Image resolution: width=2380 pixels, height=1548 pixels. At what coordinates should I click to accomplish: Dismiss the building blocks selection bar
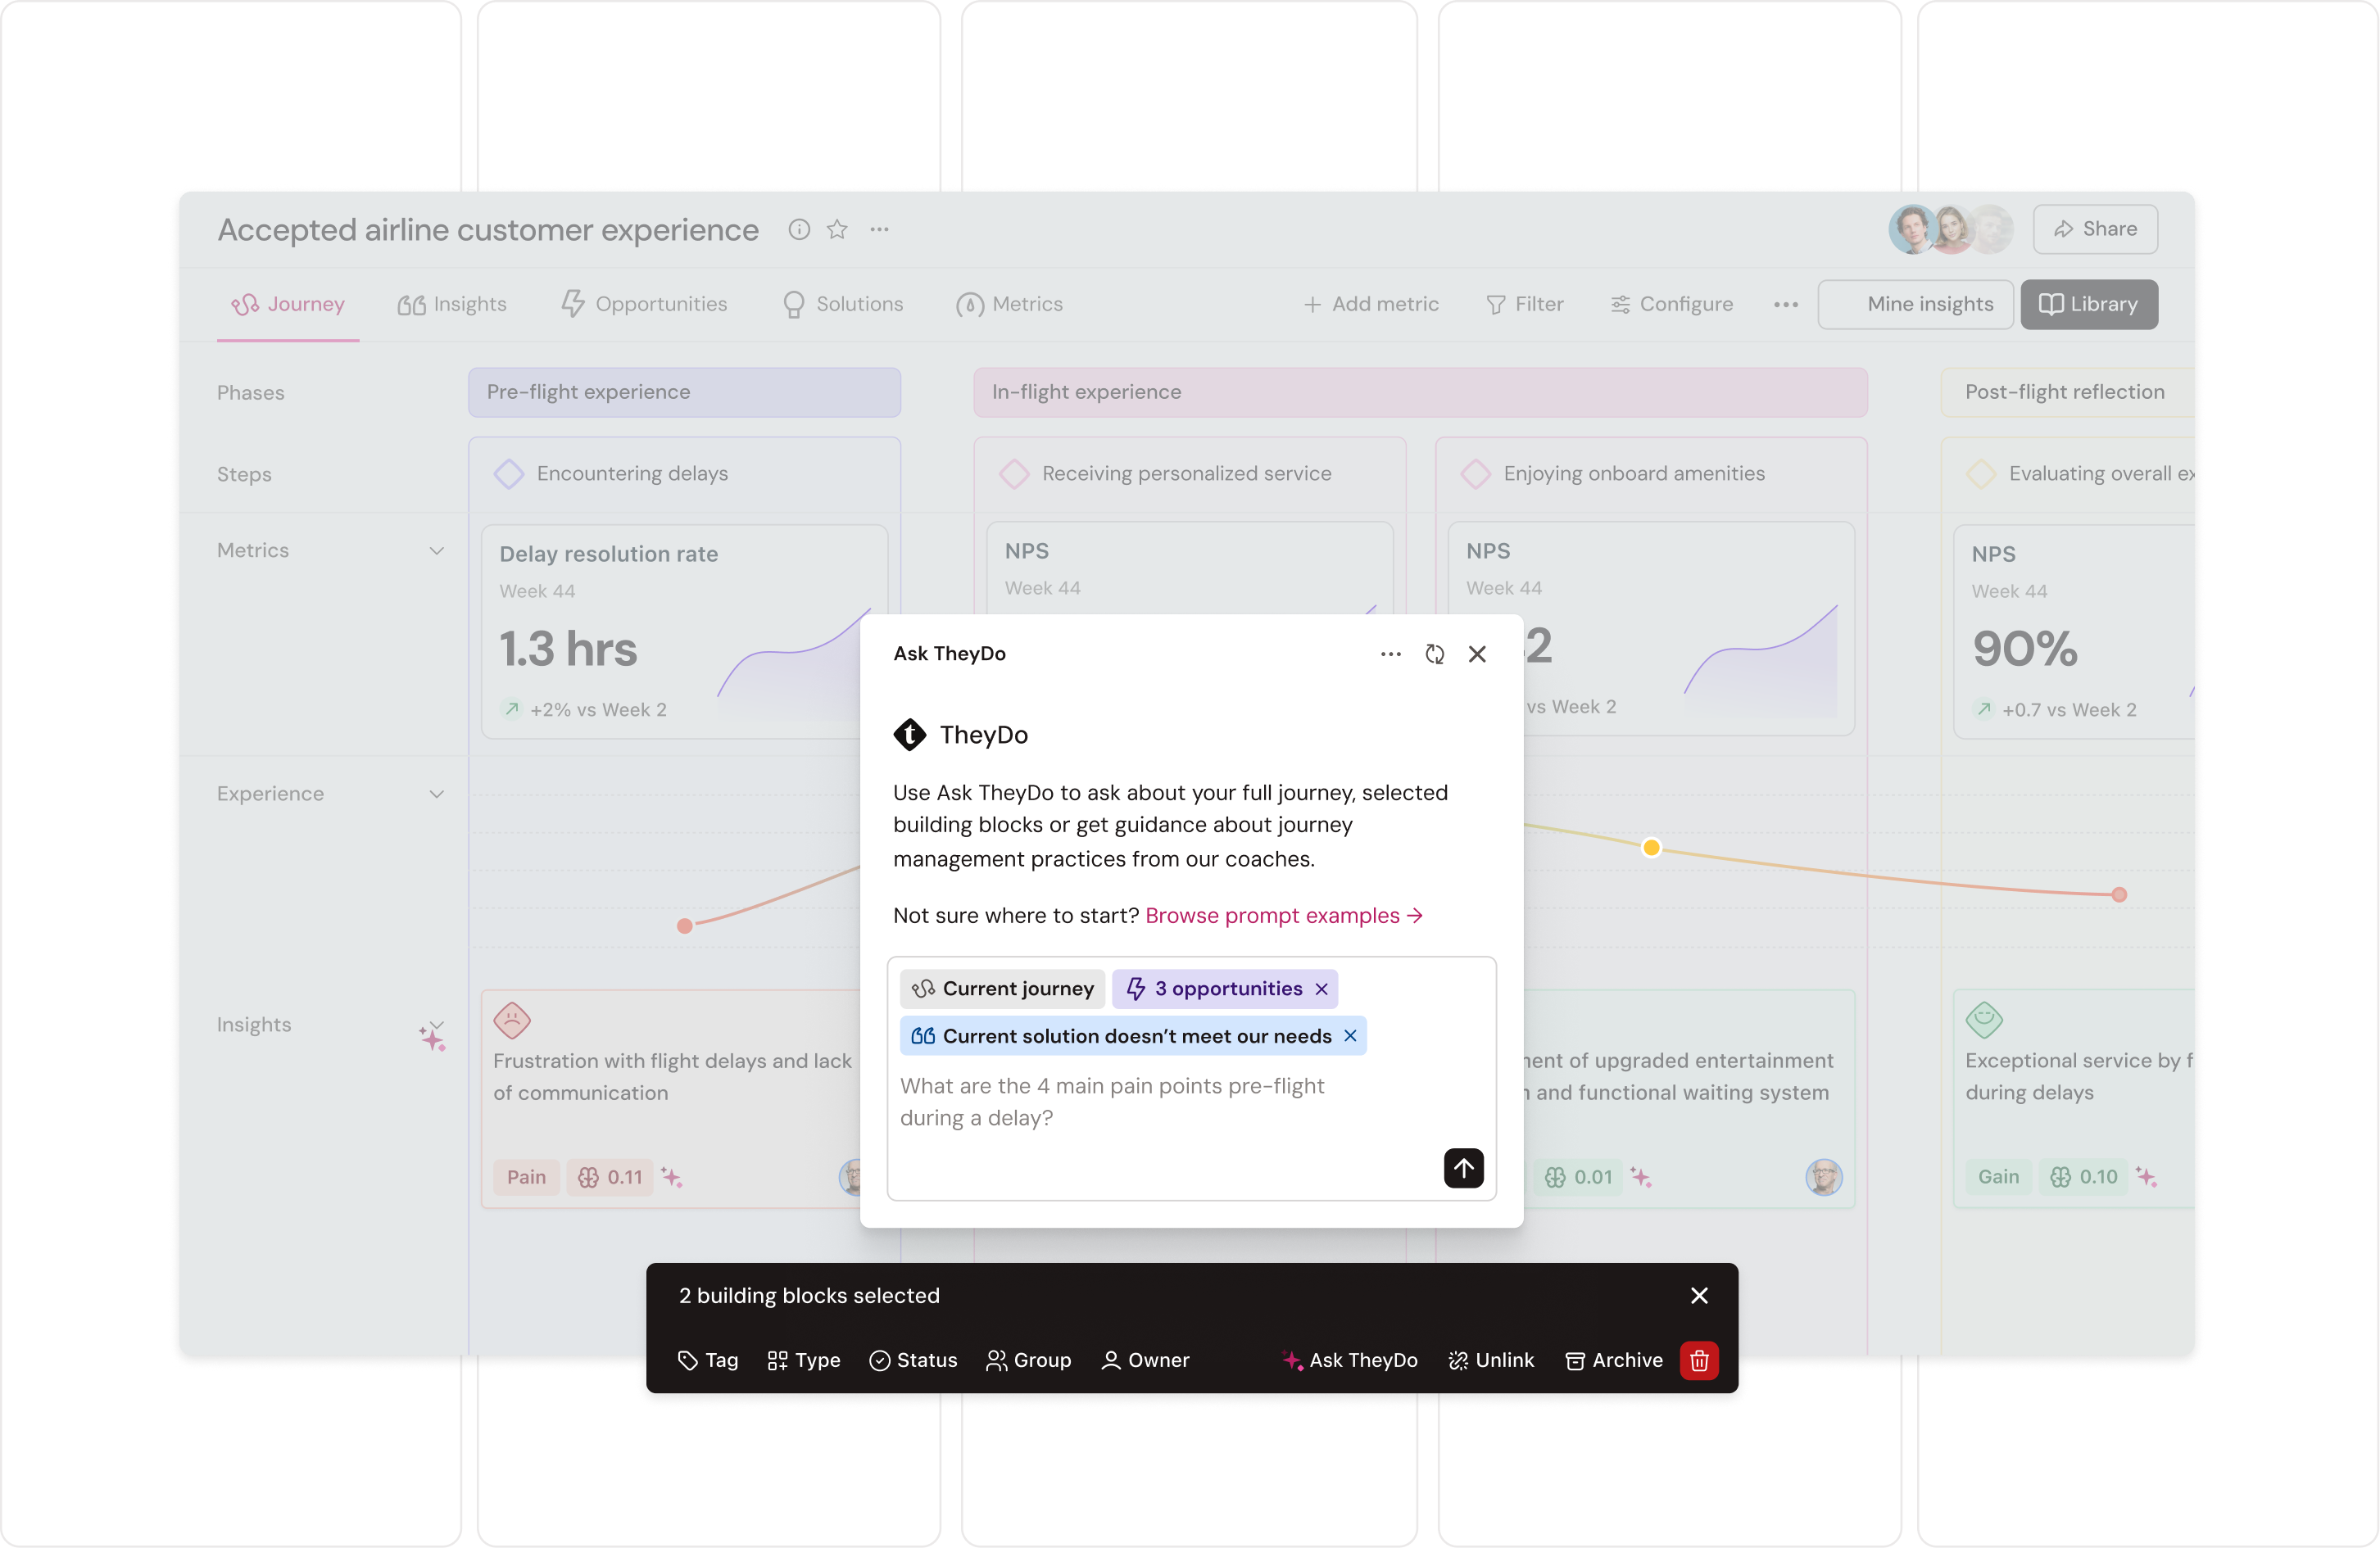point(1698,1295)
